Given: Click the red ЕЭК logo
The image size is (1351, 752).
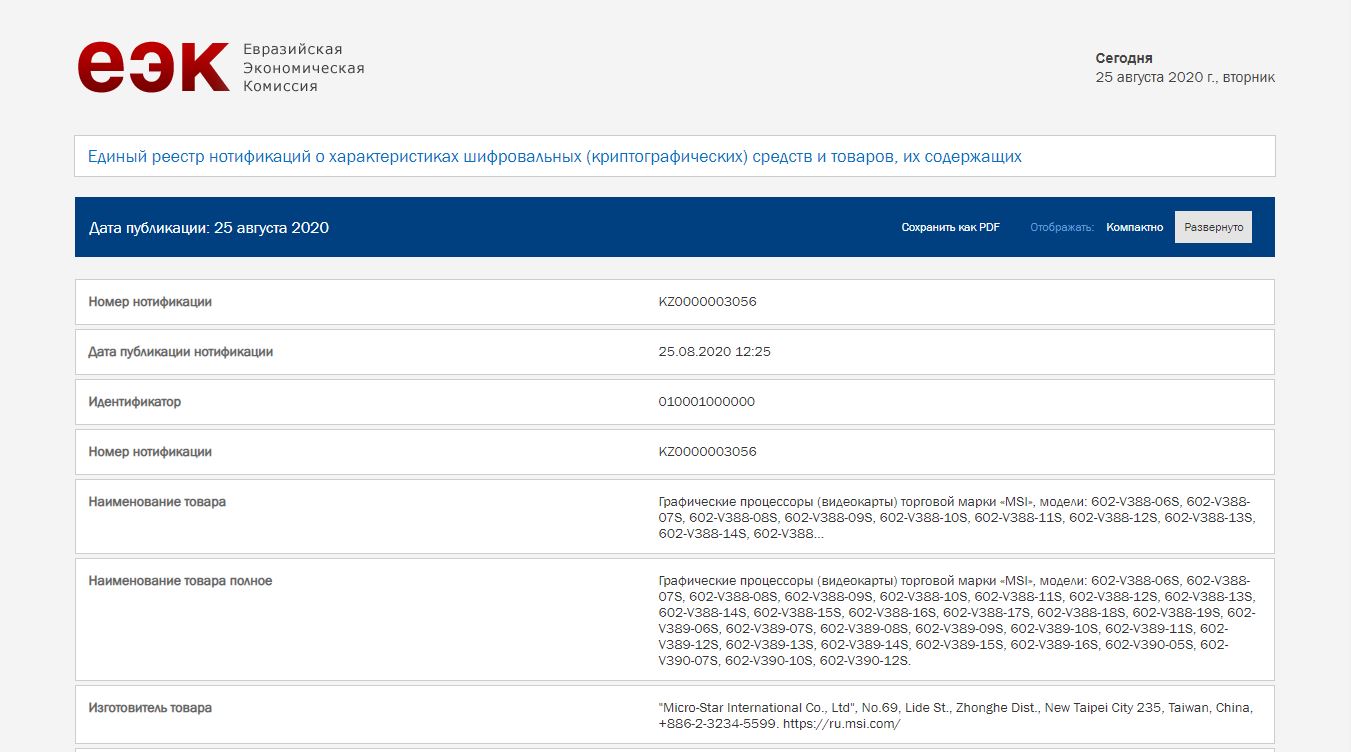Looking at the screenshot, I should click(x=153, y=67).
